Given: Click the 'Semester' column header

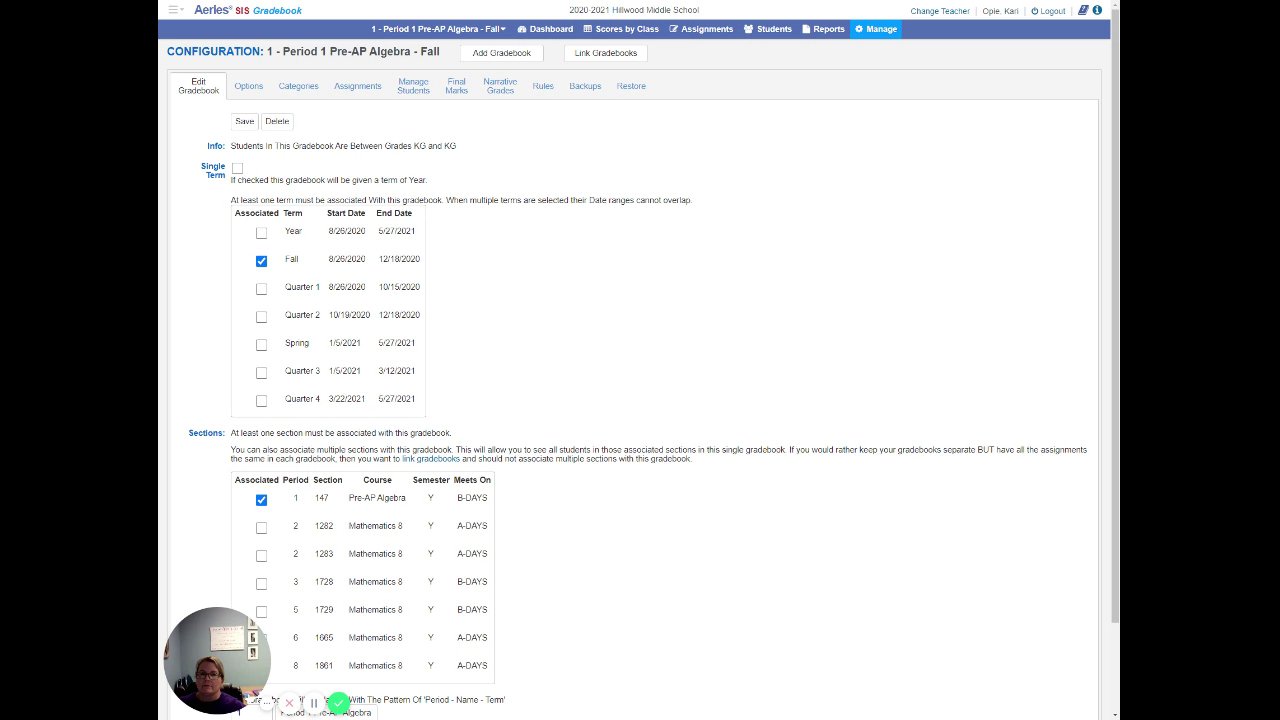Looking at the screenshot, I should (431, 480).
